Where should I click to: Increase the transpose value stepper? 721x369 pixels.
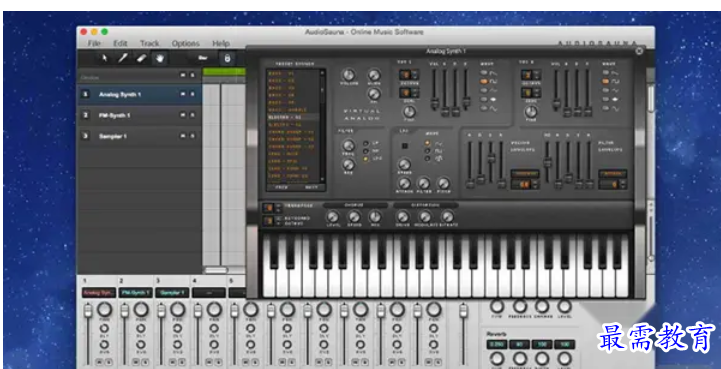tap(279, 206)
